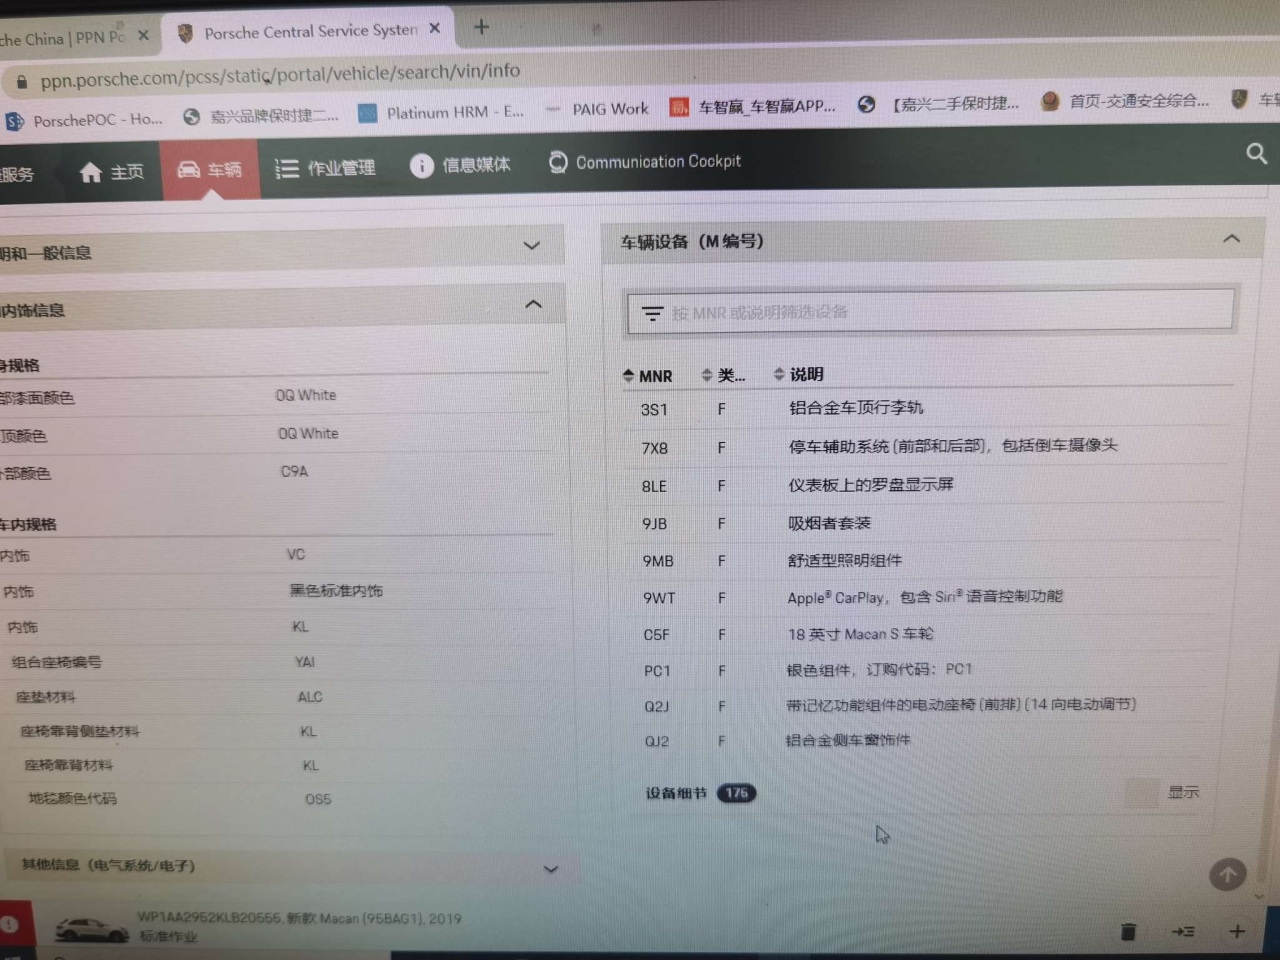Screen dimensions: 1280x960
Task: Sort equipment by 类 column
Action: tap(724, 375)
